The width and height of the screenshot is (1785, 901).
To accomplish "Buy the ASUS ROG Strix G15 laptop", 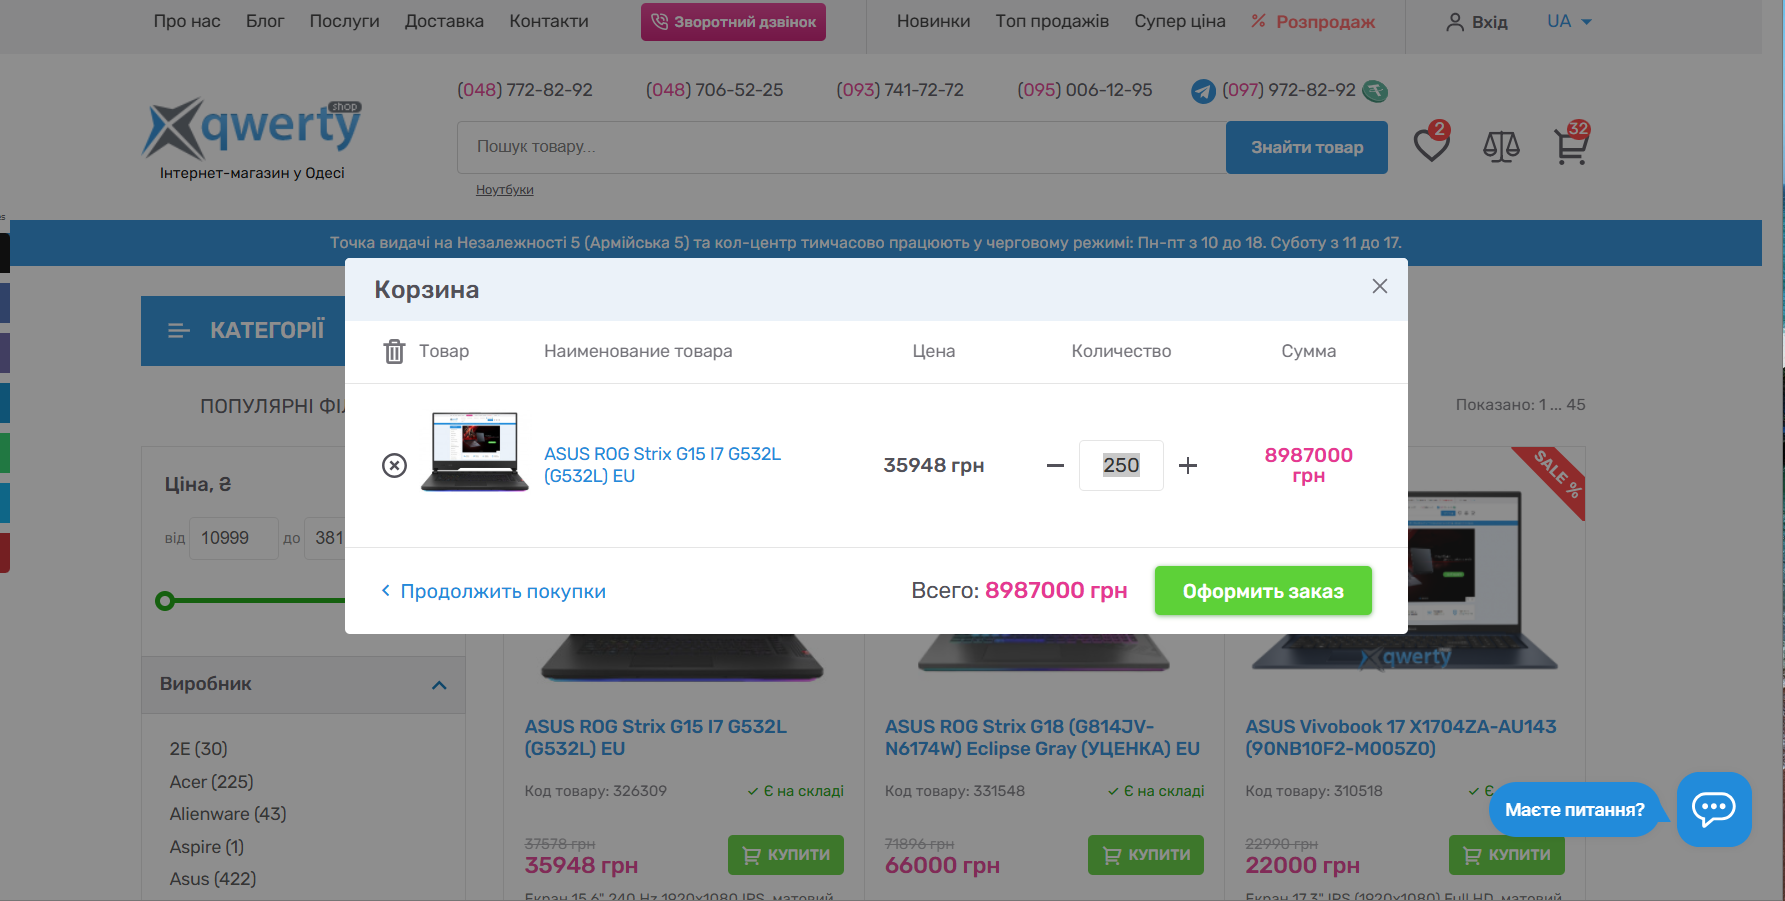I will tap(786, 855).
